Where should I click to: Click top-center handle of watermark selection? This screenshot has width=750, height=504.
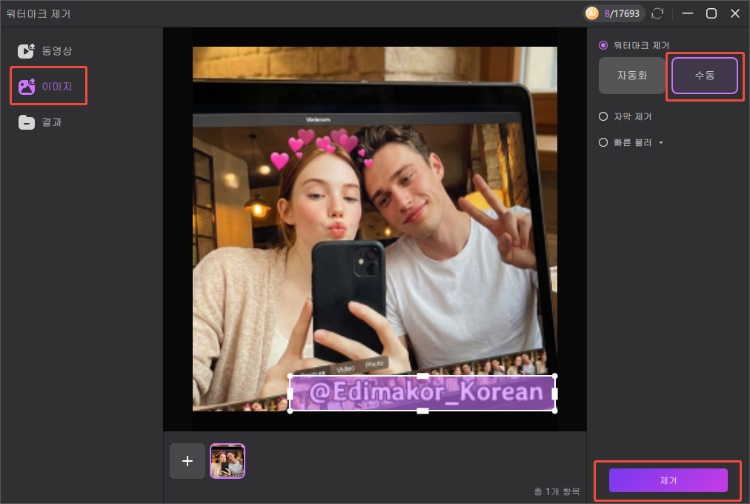tap(422, 376)
